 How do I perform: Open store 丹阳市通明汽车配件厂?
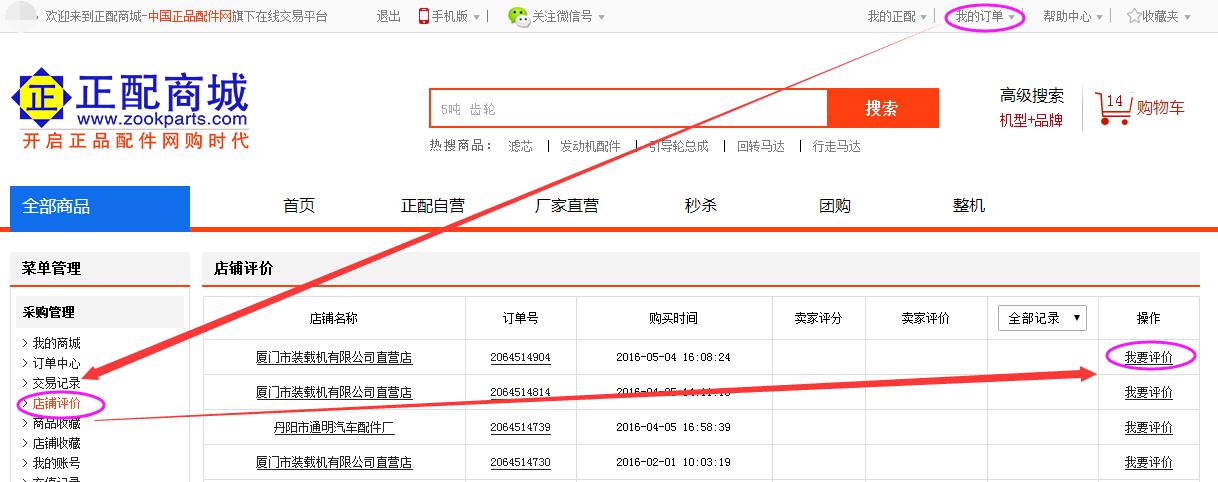[x=334, y=427]
